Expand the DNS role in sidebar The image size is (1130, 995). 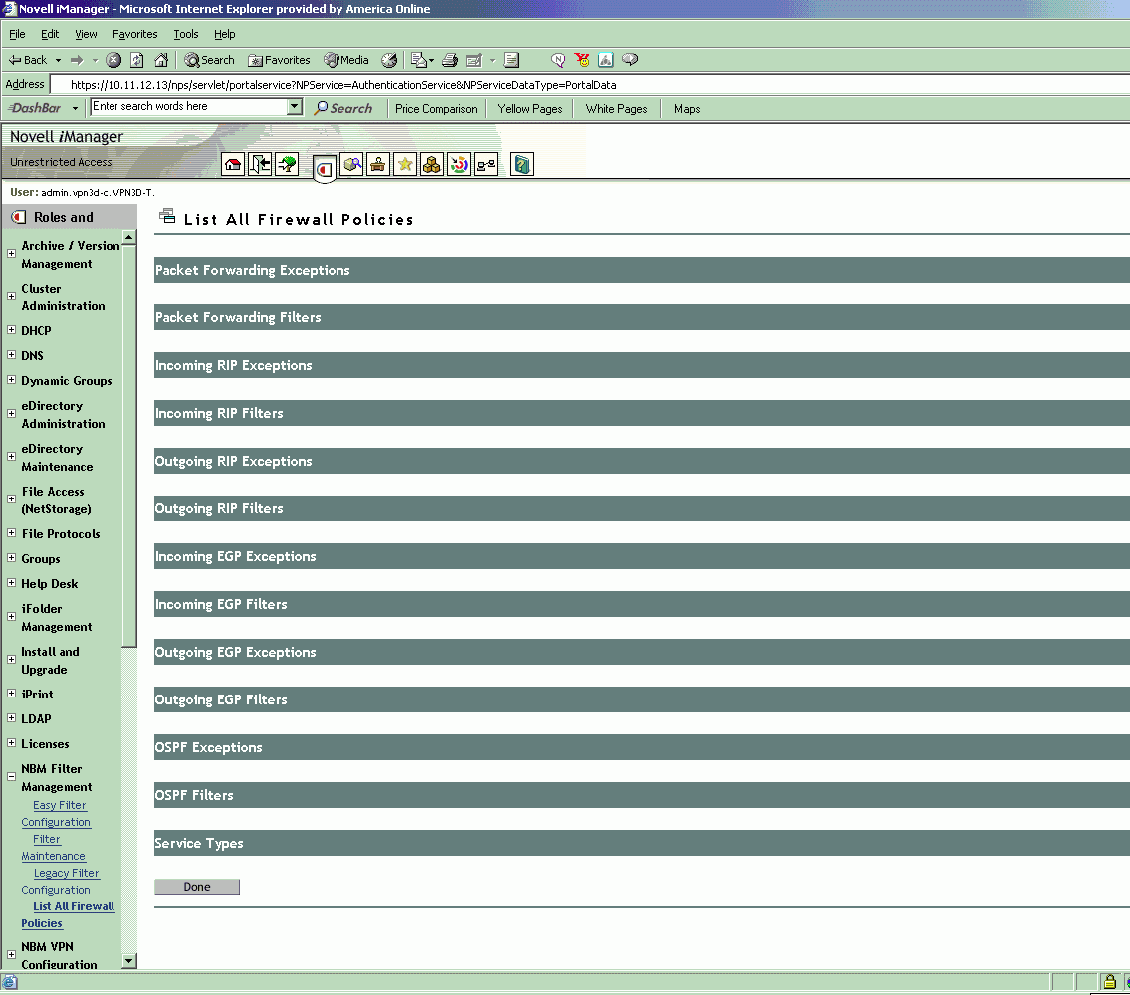click(12, 355)
